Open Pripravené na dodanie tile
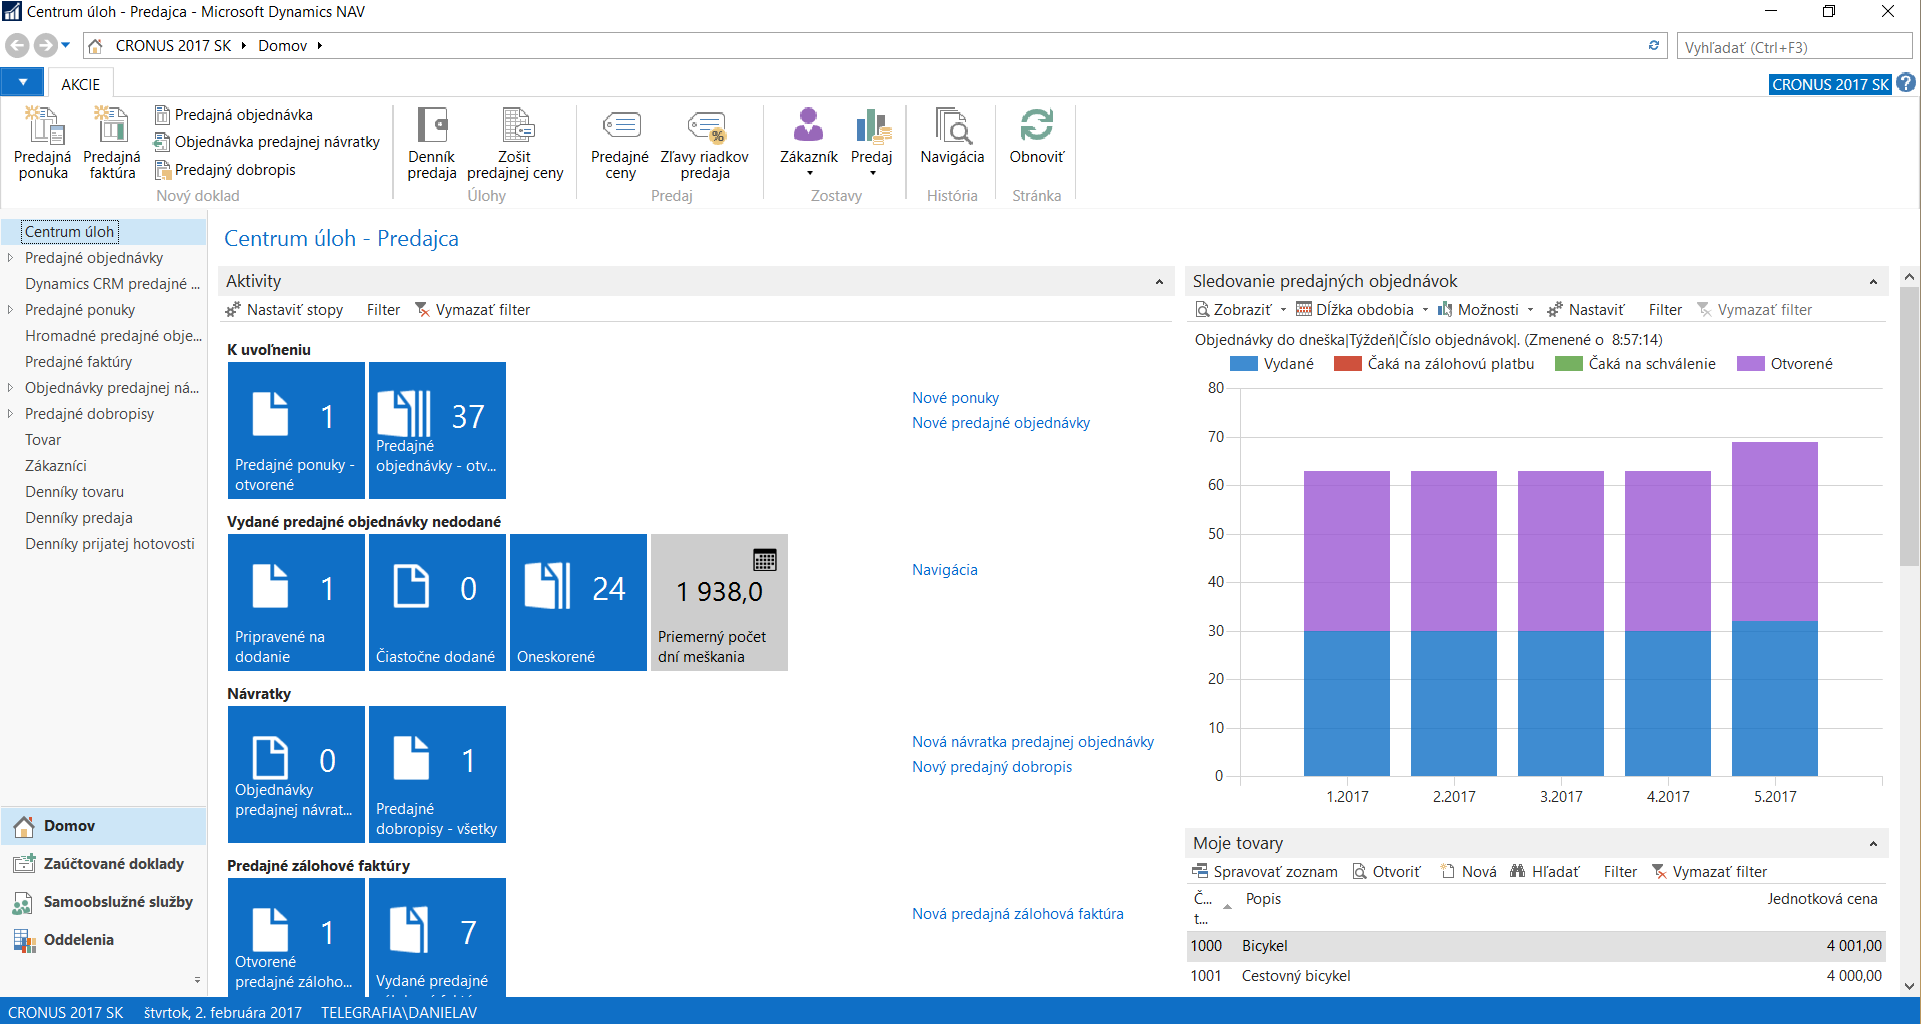 pyautogui.click(x=296, y=602)
